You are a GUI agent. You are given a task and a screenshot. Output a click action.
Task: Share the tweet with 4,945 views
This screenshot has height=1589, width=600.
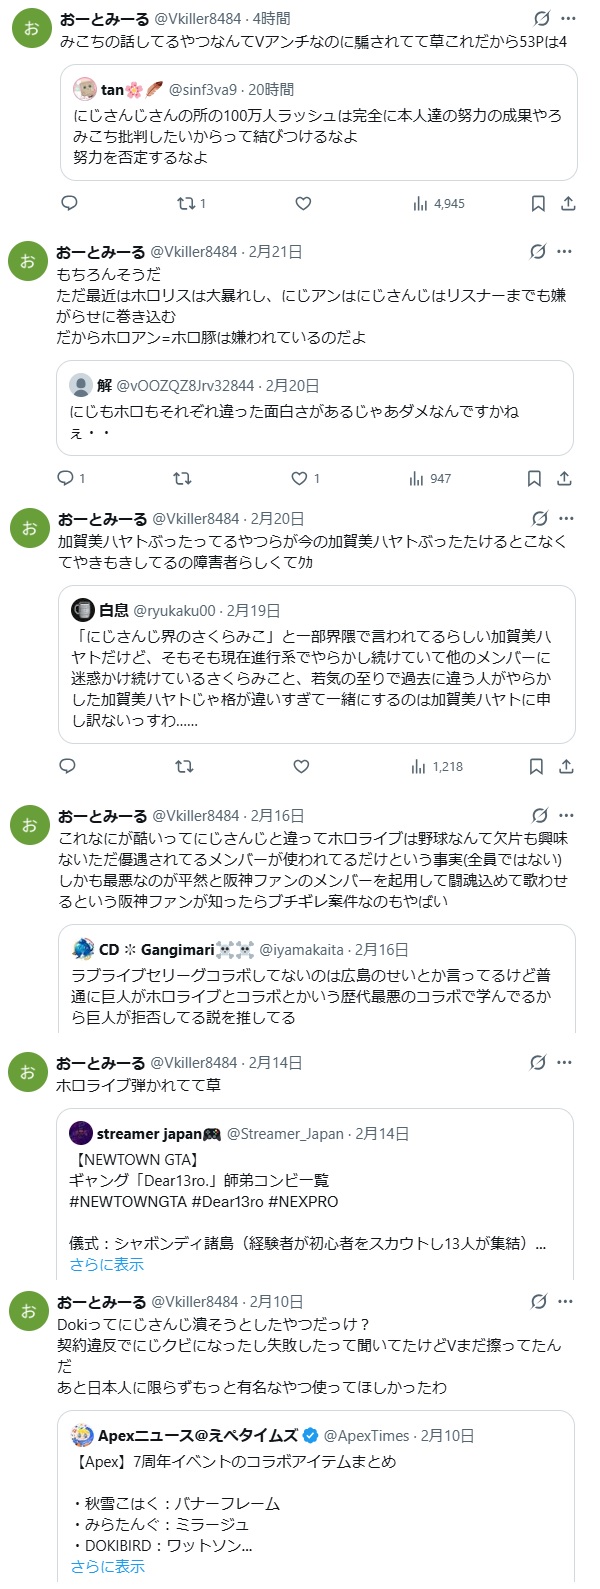click(568, 203)
